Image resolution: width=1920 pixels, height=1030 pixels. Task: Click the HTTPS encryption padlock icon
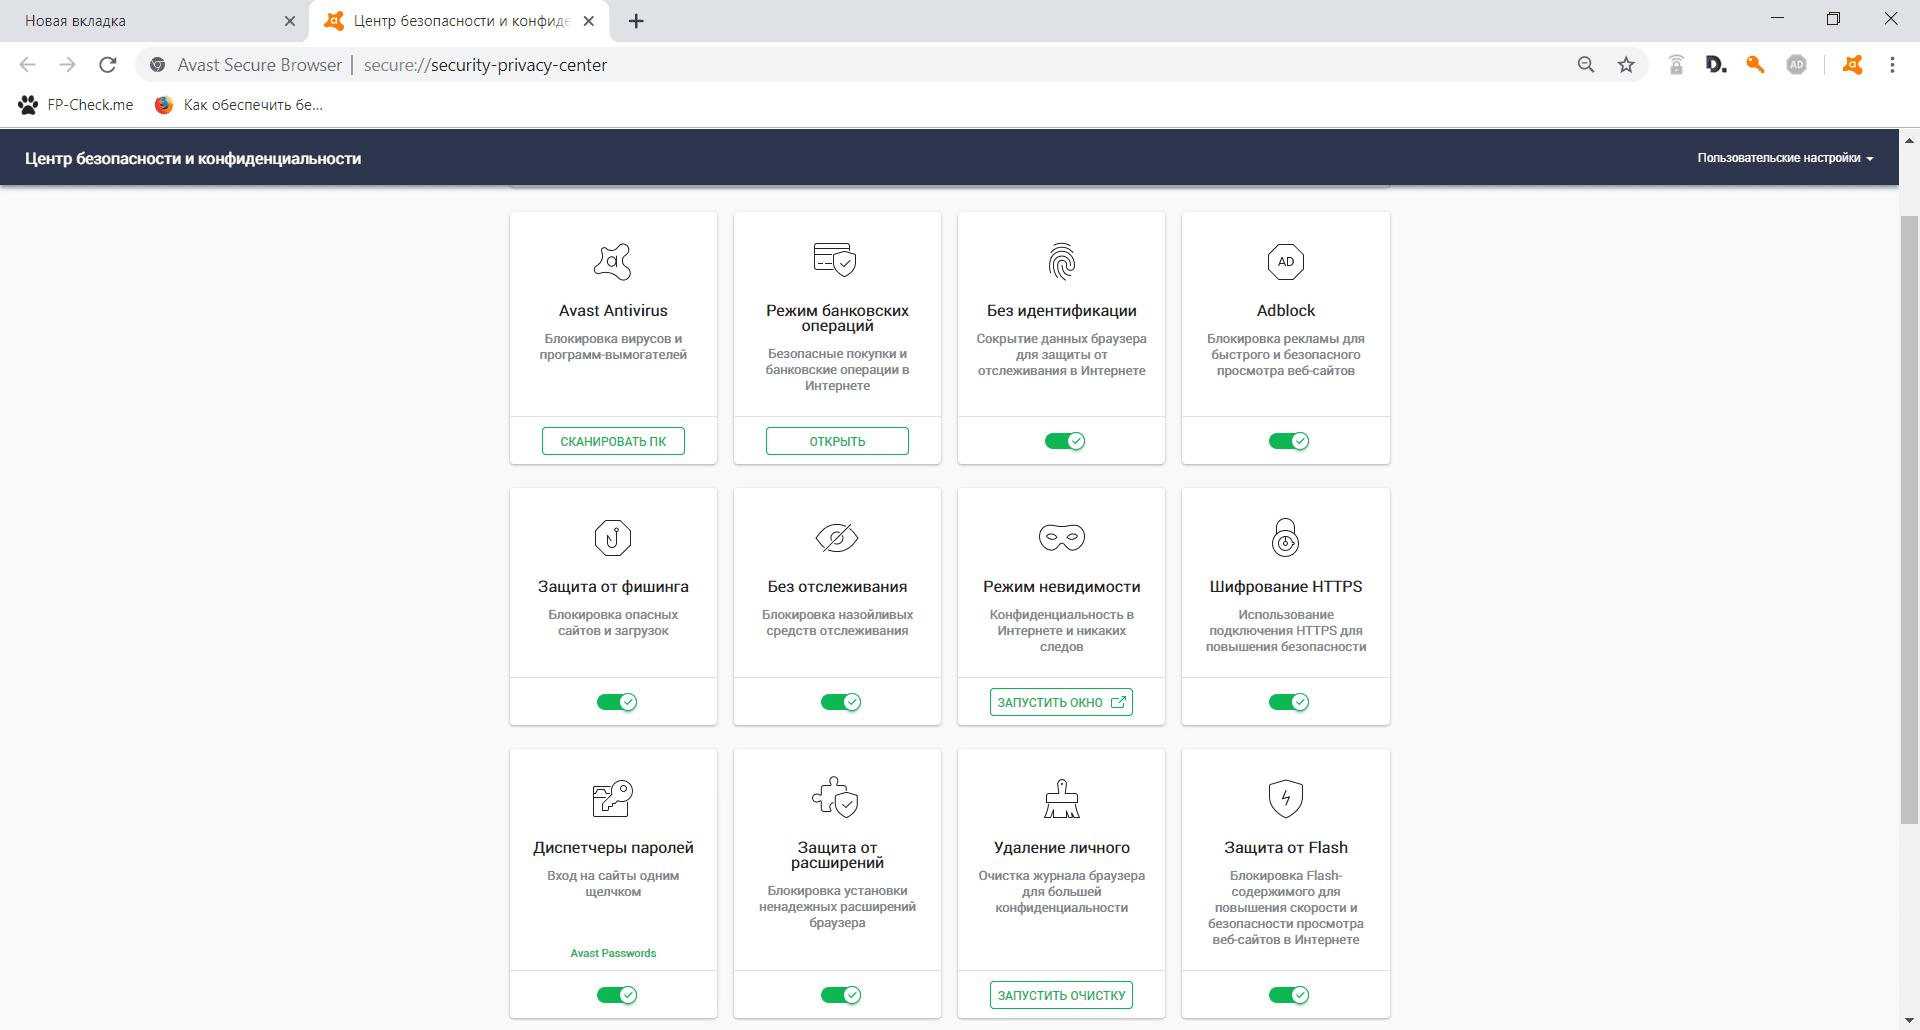1286,537
